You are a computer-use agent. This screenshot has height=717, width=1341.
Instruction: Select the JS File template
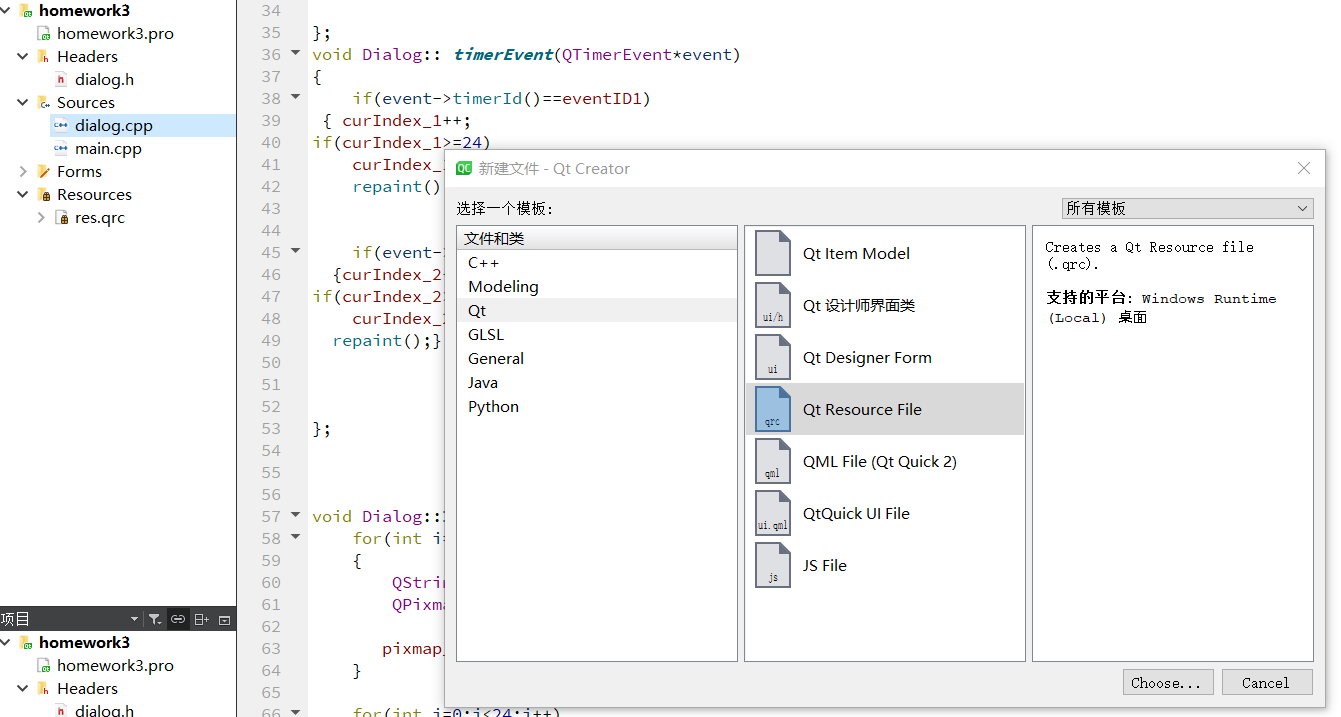point(885,565)
